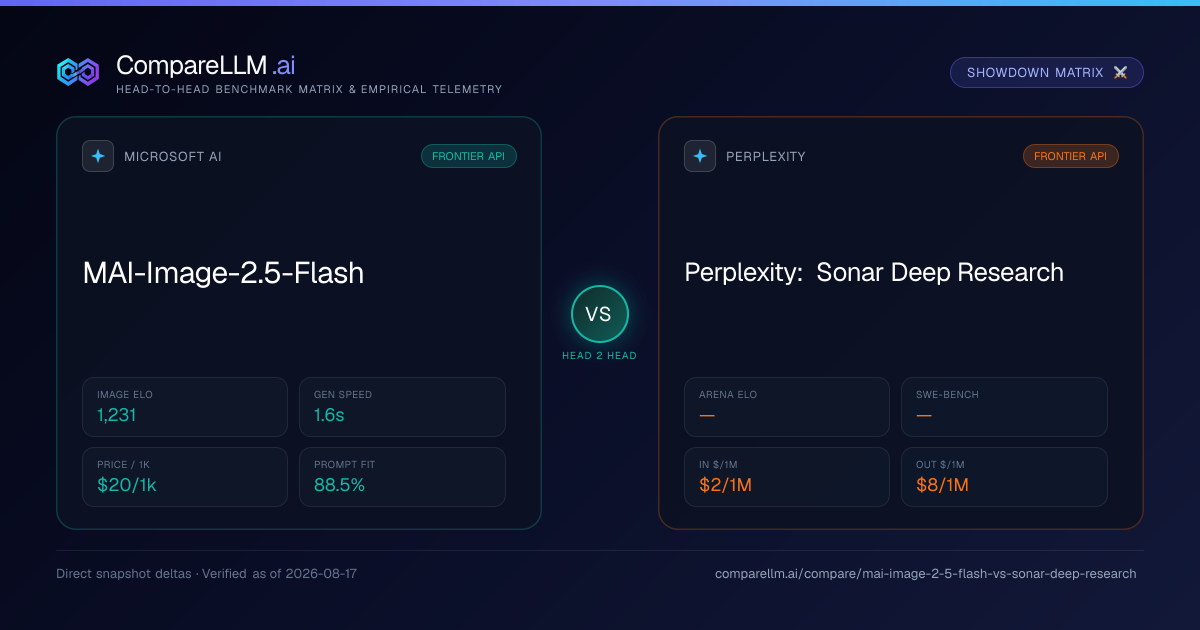Viewport: 1200px width, 630px height.
Task: Open the comparellm.ai compare URL link
Action: [925, 574]
